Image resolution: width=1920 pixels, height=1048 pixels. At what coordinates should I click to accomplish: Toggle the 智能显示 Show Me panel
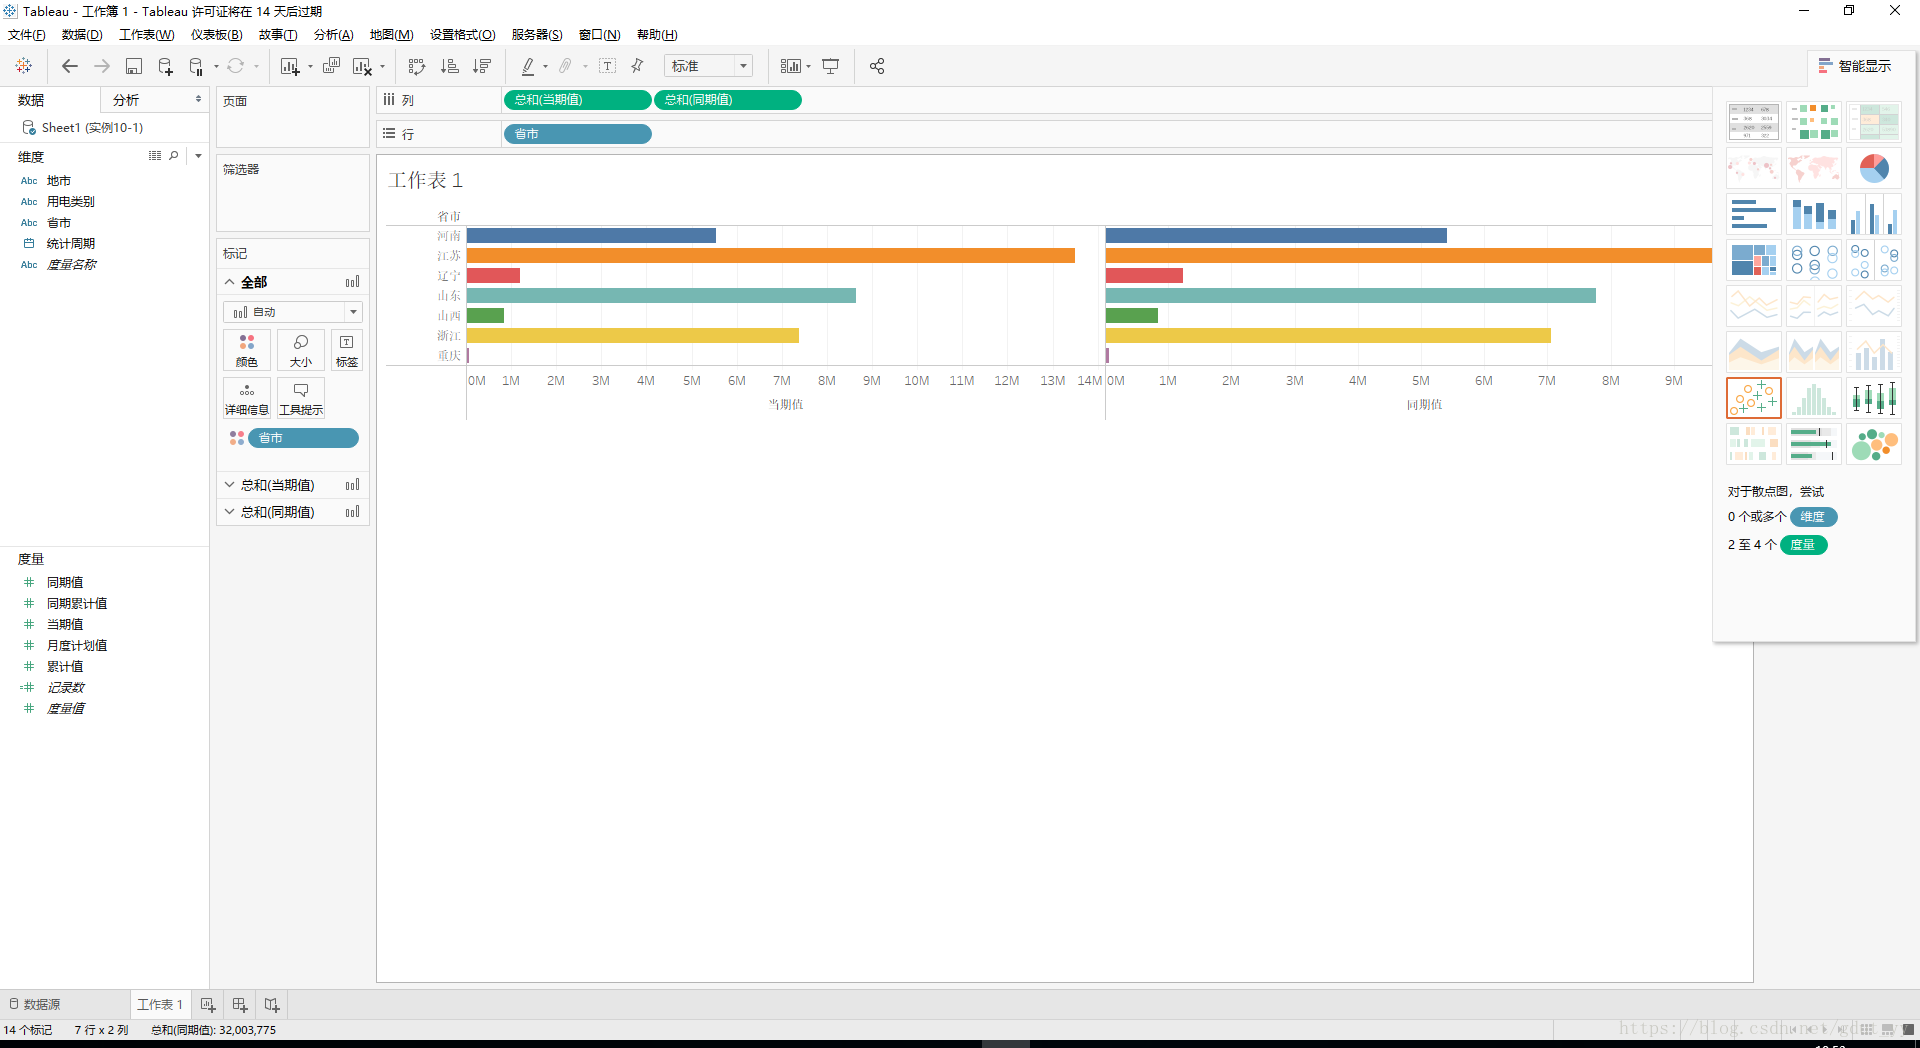point(1855,66)
